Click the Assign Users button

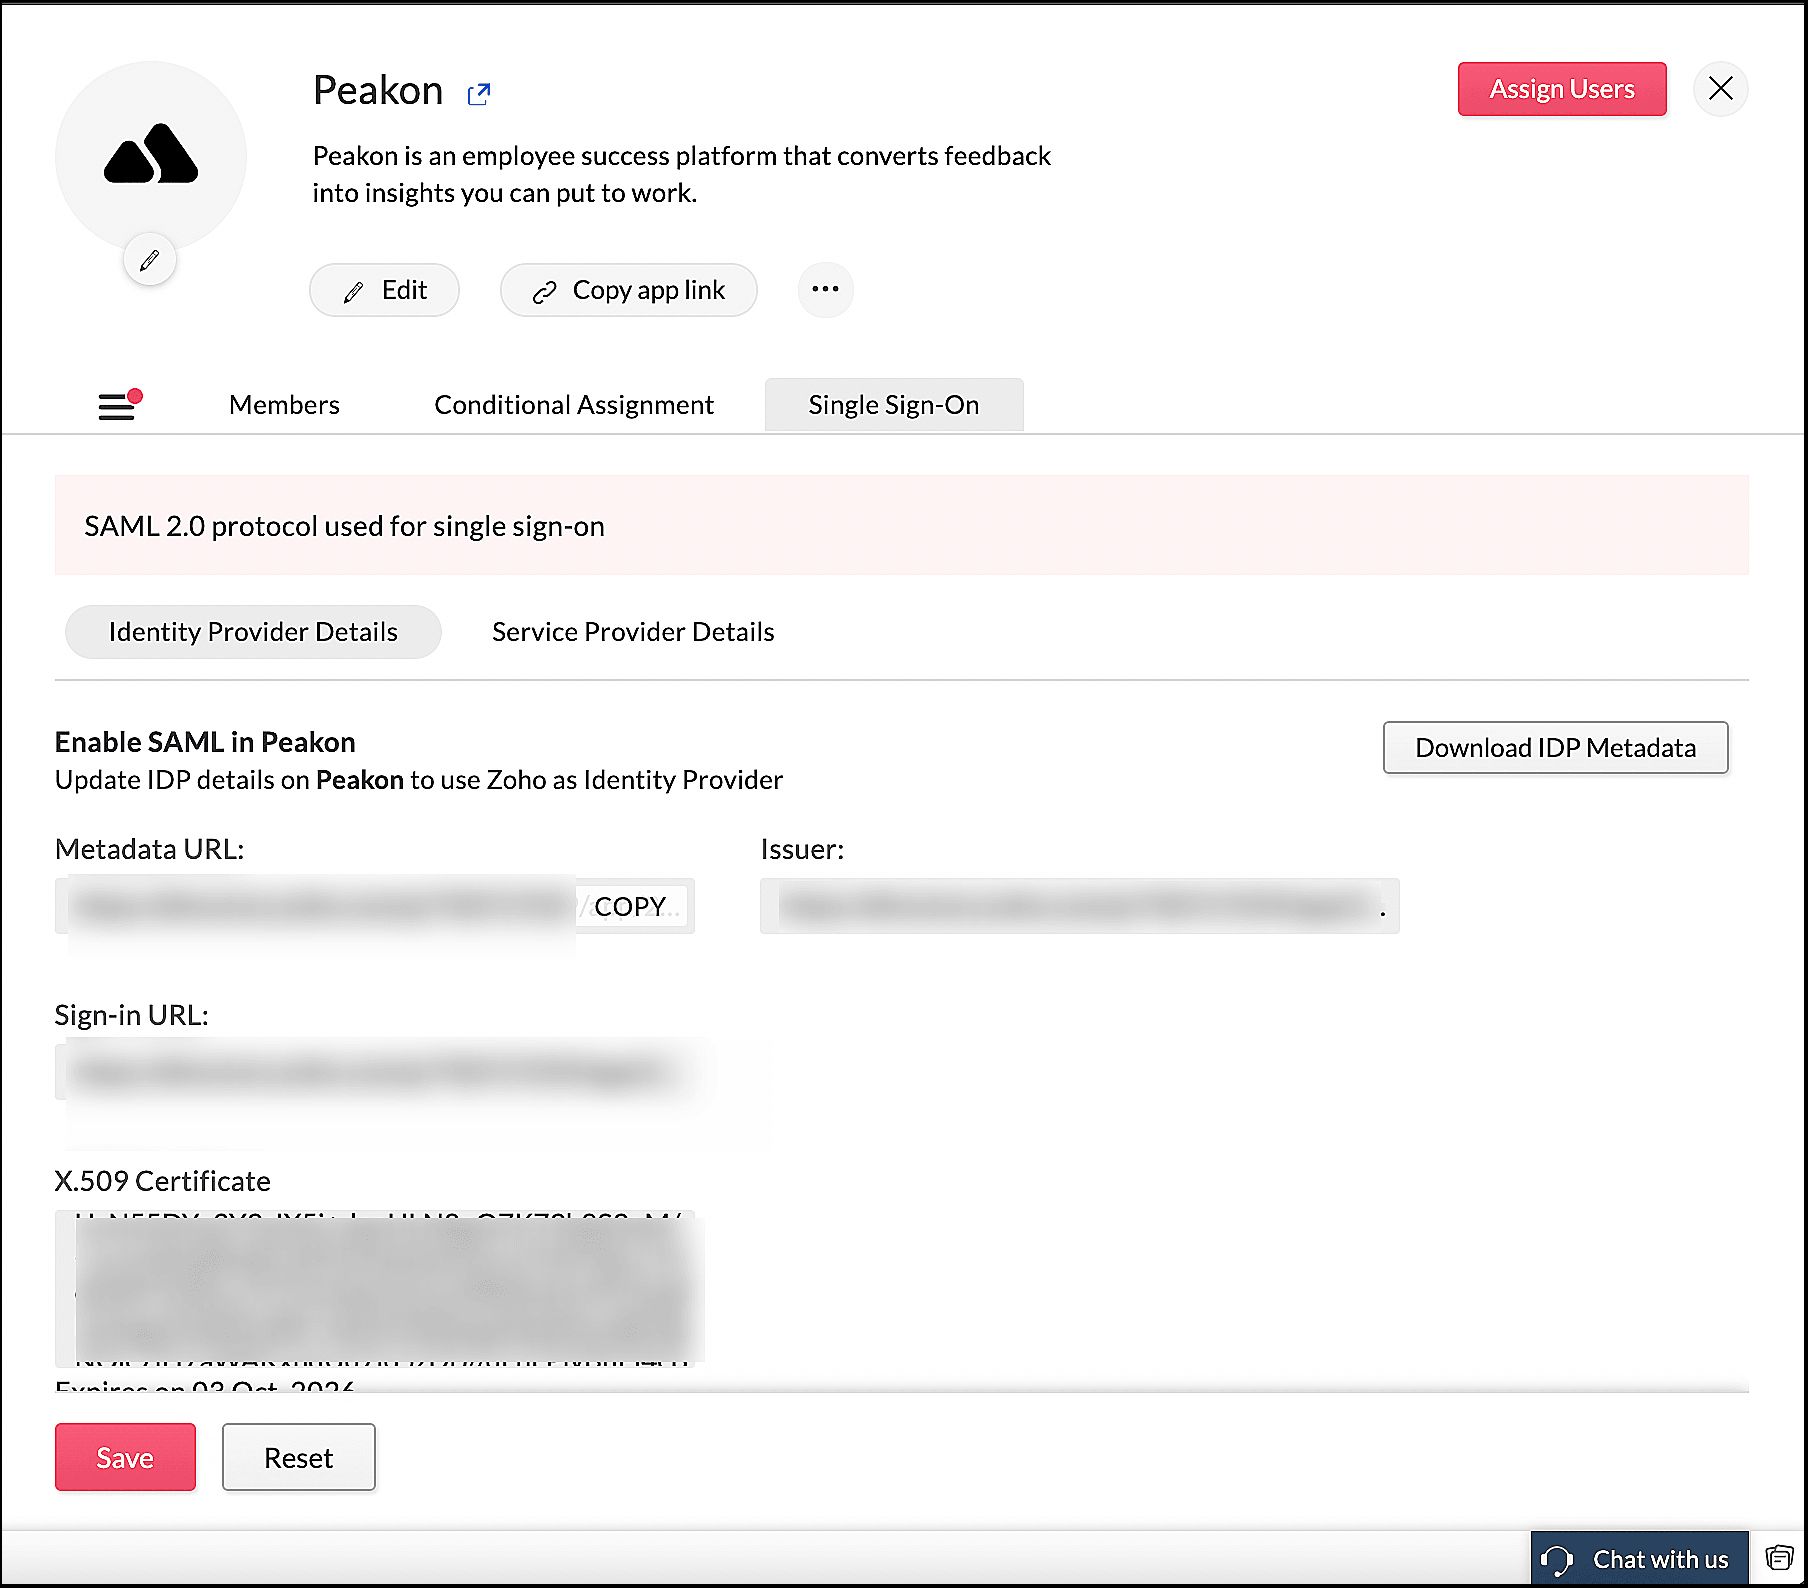point(1562,89)
